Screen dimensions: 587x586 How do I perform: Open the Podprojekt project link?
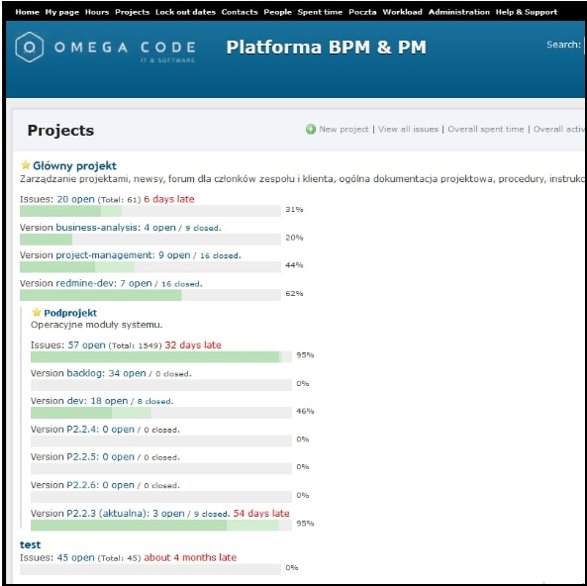coord(70,313)
